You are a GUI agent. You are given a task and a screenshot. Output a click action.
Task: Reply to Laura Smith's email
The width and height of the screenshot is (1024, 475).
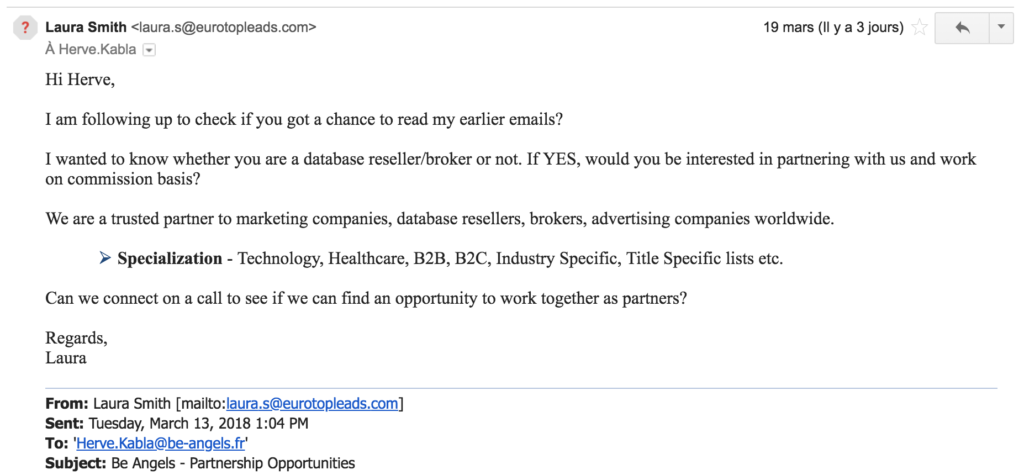[x=962, y=28]
